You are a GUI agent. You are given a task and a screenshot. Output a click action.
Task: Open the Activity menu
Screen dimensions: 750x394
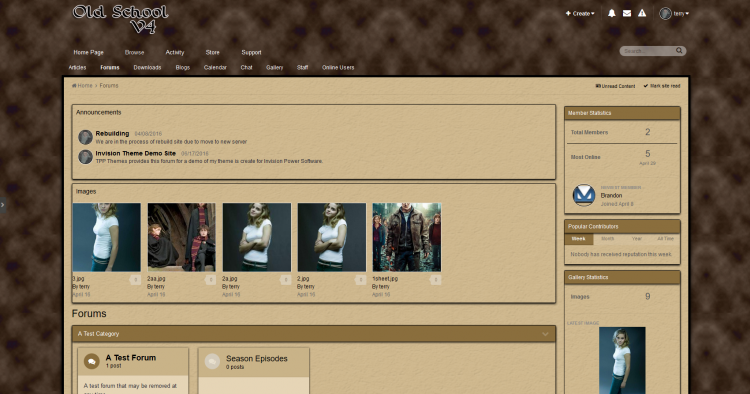175,53
